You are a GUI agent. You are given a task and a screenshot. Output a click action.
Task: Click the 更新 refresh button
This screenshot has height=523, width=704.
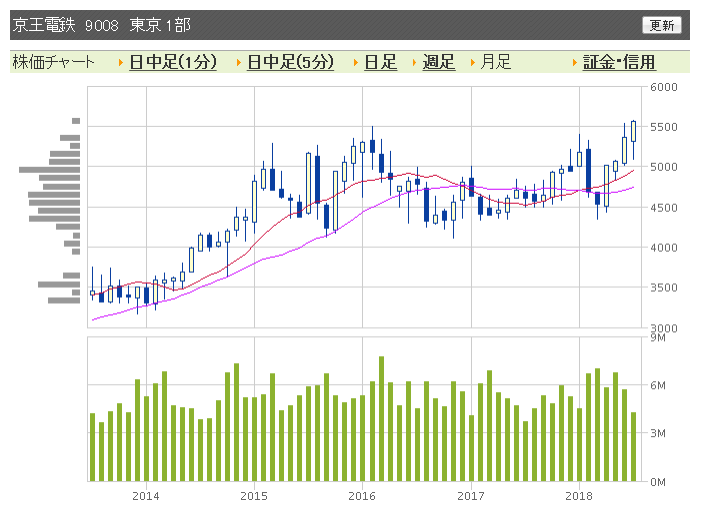(661, 25)
